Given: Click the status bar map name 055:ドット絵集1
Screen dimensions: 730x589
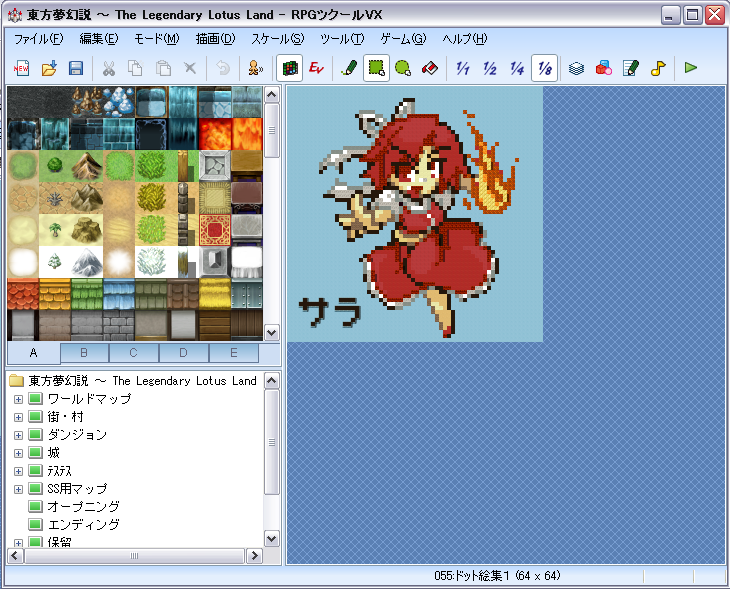Looking at the screenshot, I should coord(472,576).
